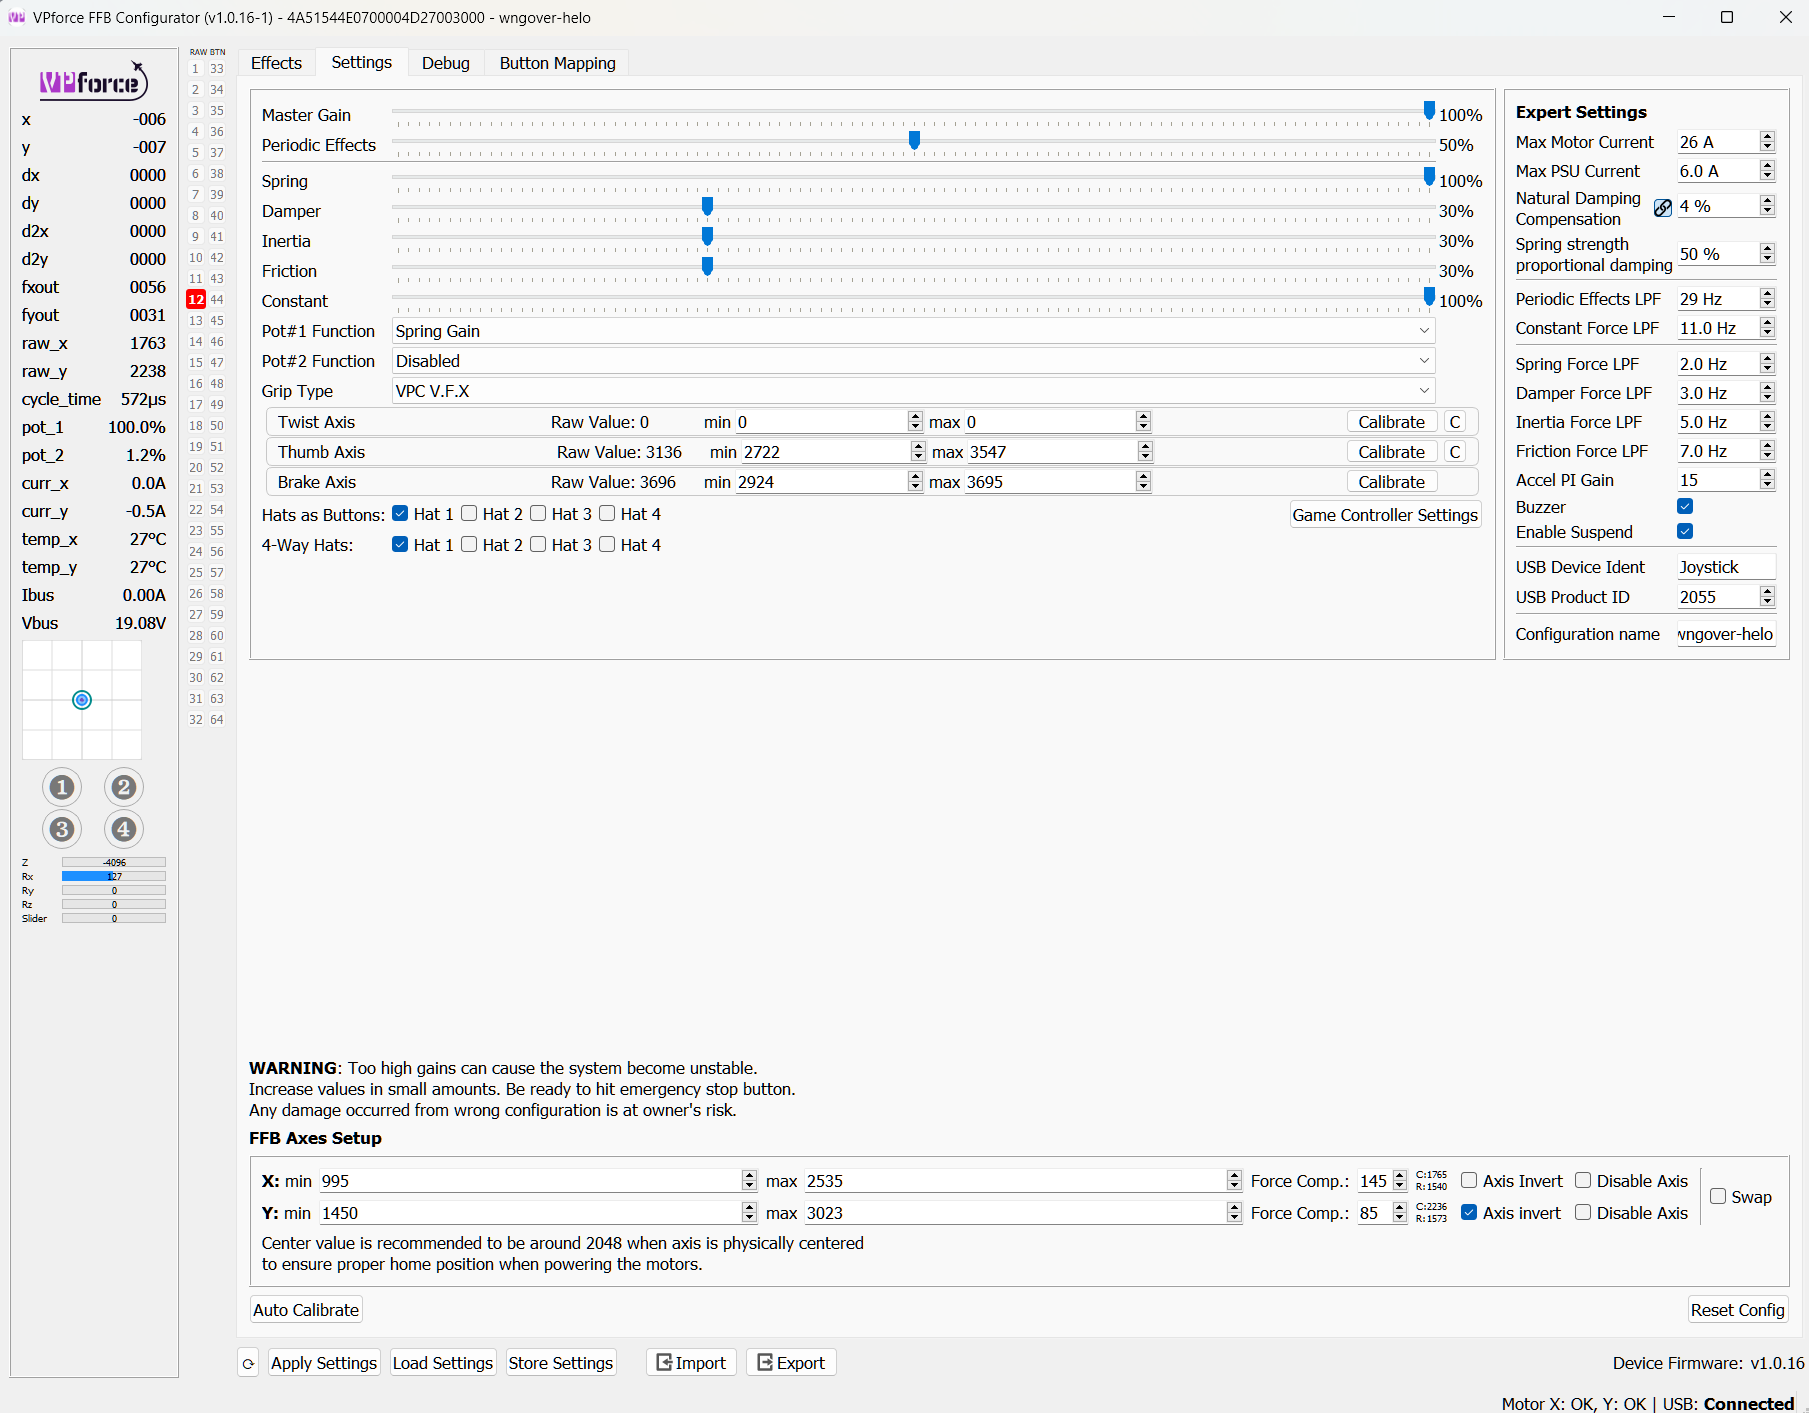Open the Debug tab
This screenshot has height=1413, width=1809.
pyautogui.click(x=446, y=63)
